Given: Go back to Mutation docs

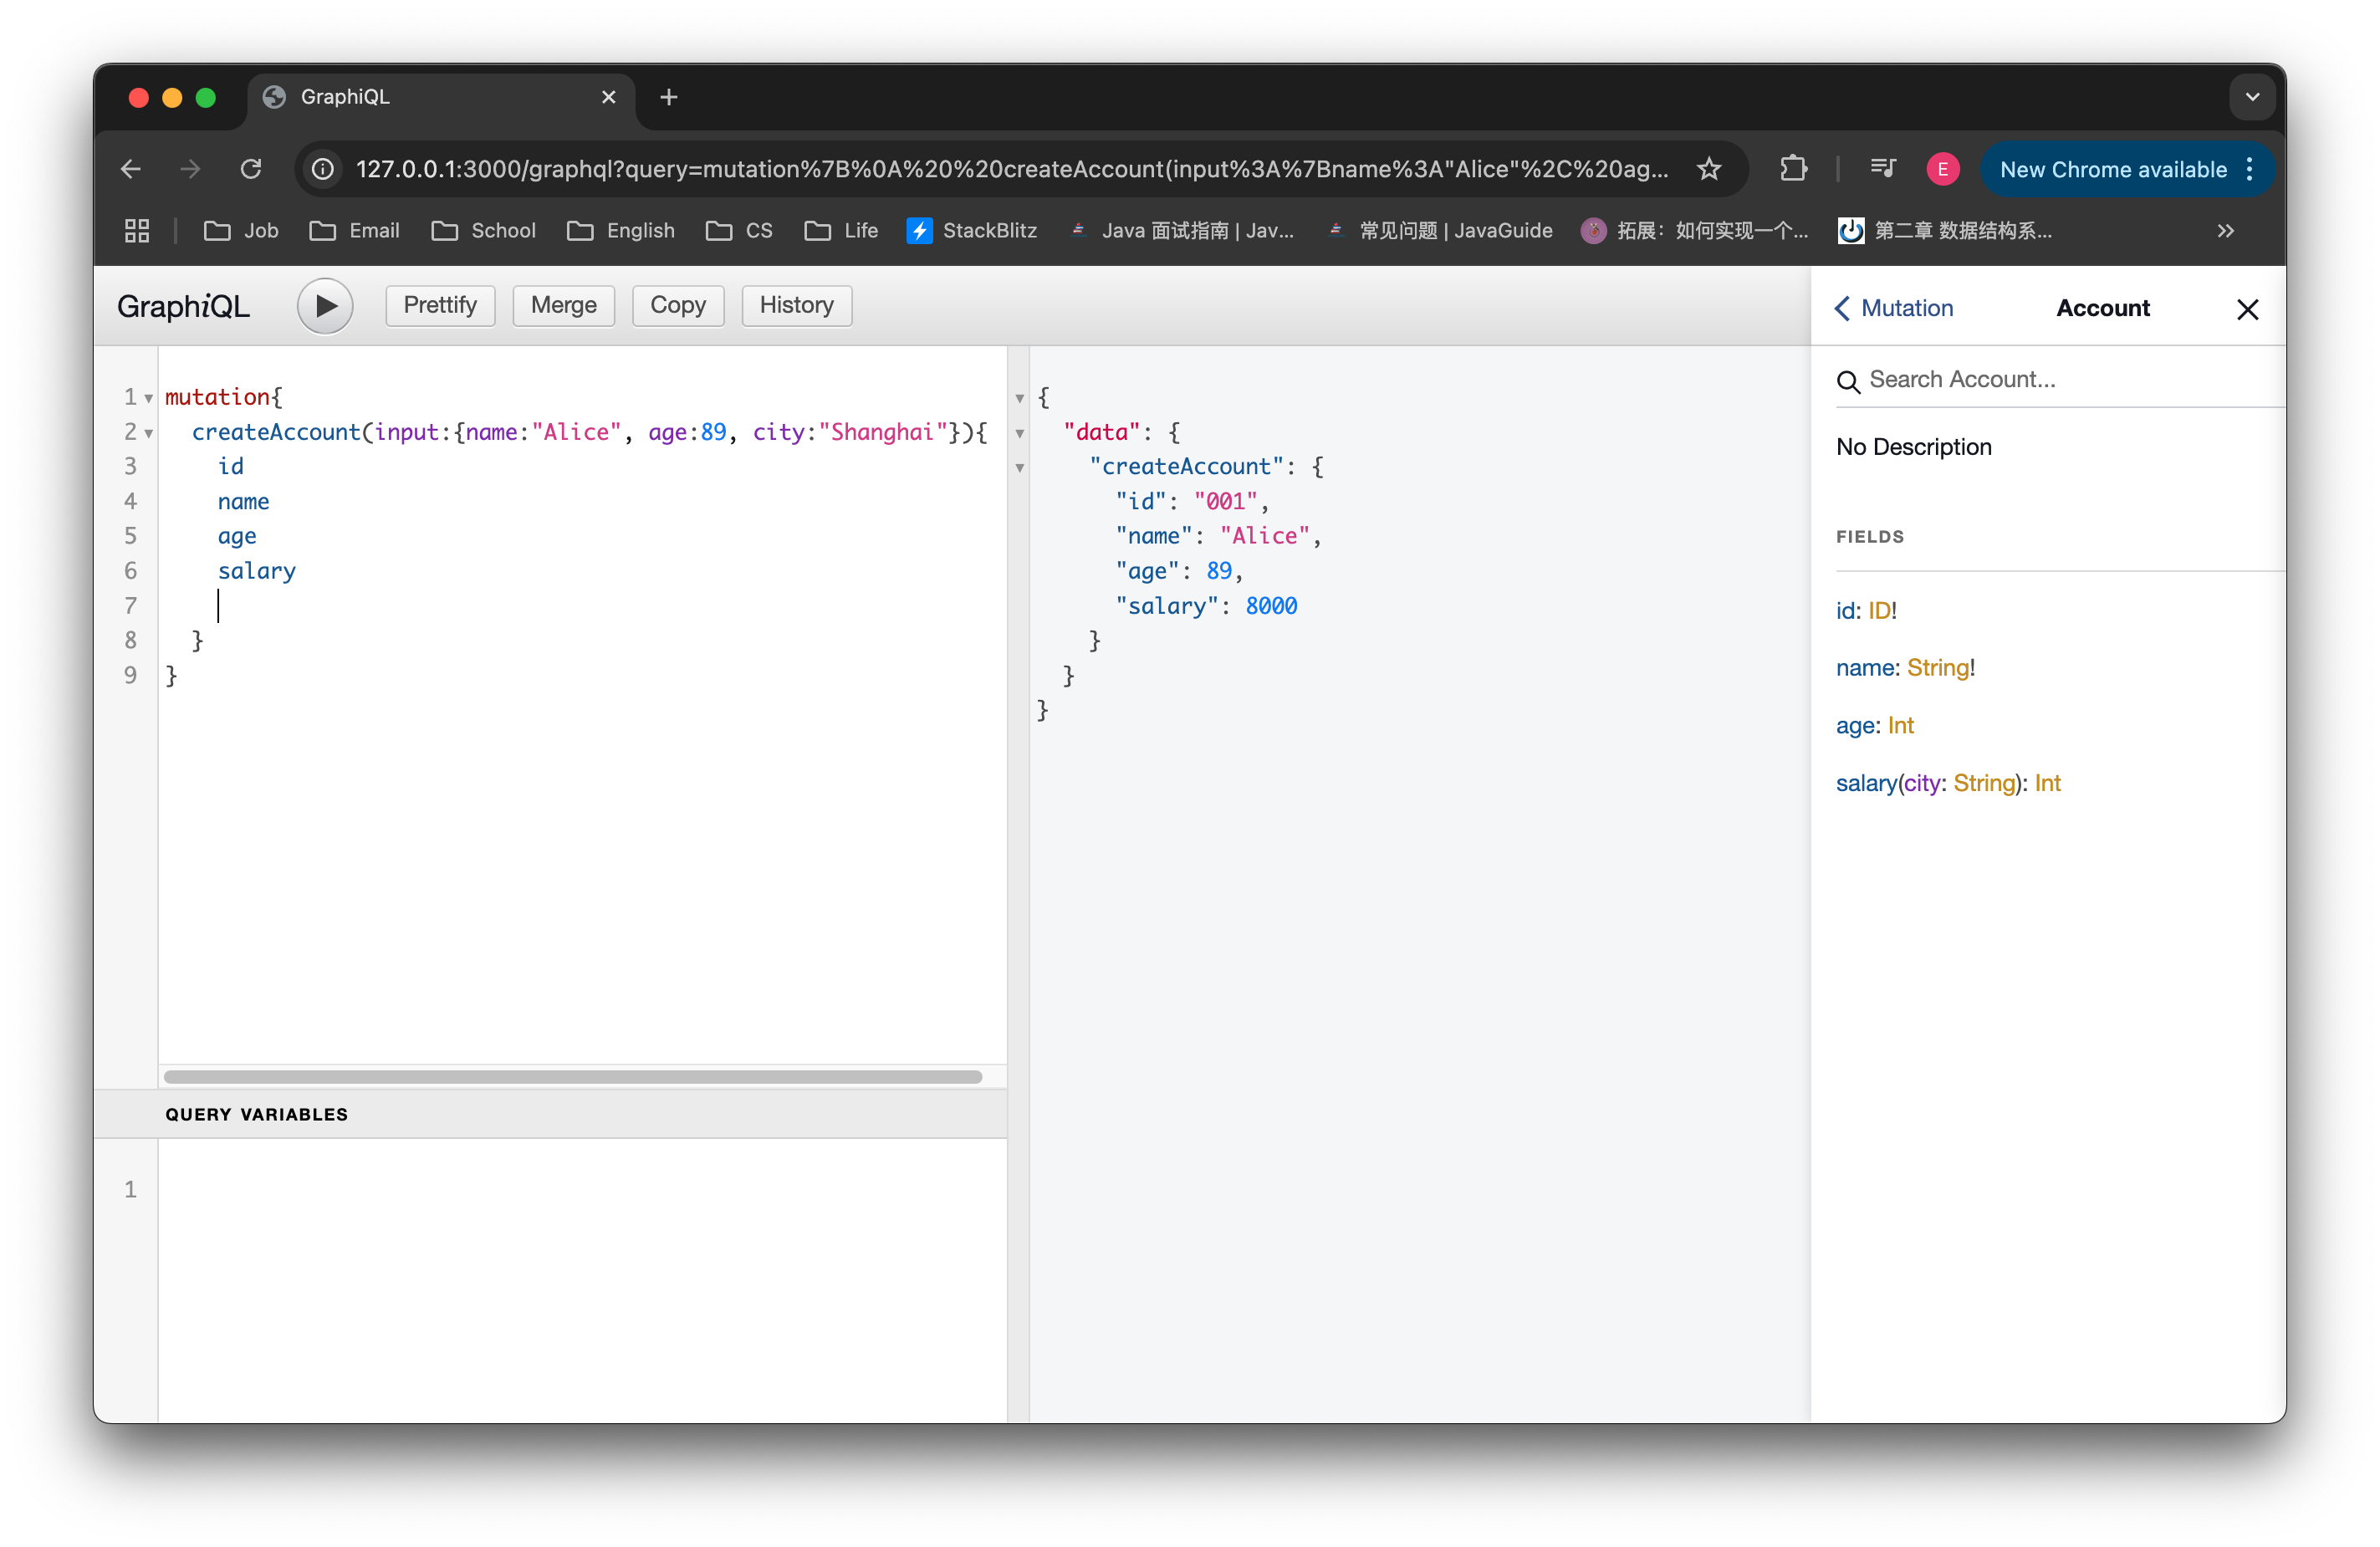Looking at the screenshot, I should (x=1893, y=308).
